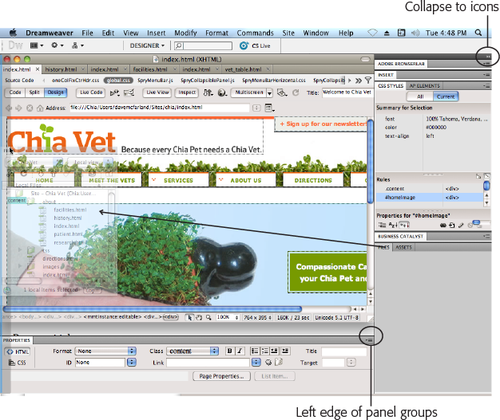This screenshot has height=420, width=500.
Task: Click the Edit Rule pencil icon
Action: point(461,225)
